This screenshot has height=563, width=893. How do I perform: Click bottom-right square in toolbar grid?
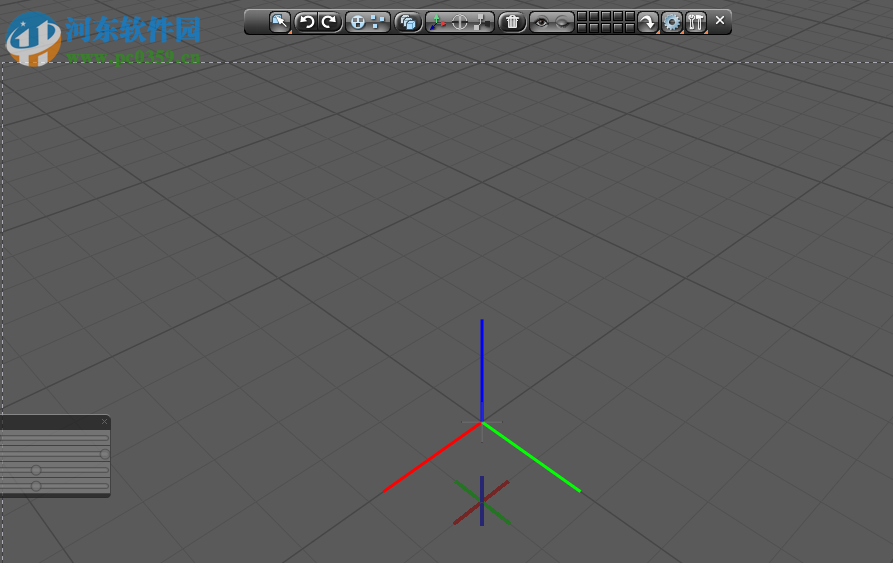click(x=630, y=27)
